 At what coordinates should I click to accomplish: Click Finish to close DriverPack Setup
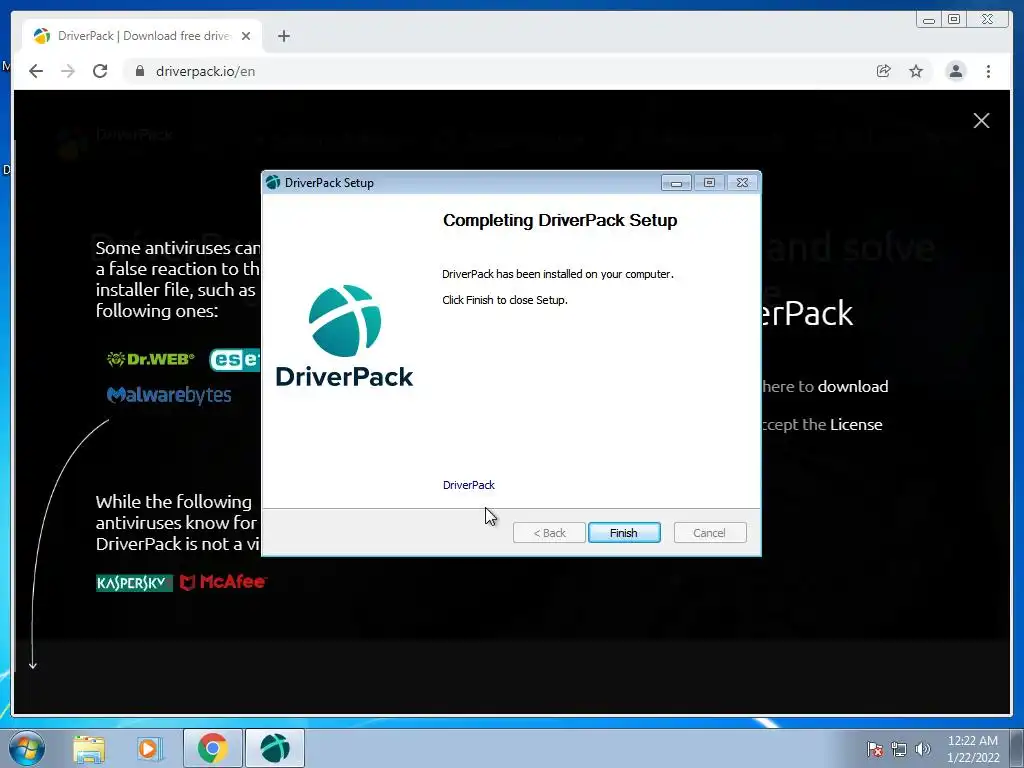624,533
